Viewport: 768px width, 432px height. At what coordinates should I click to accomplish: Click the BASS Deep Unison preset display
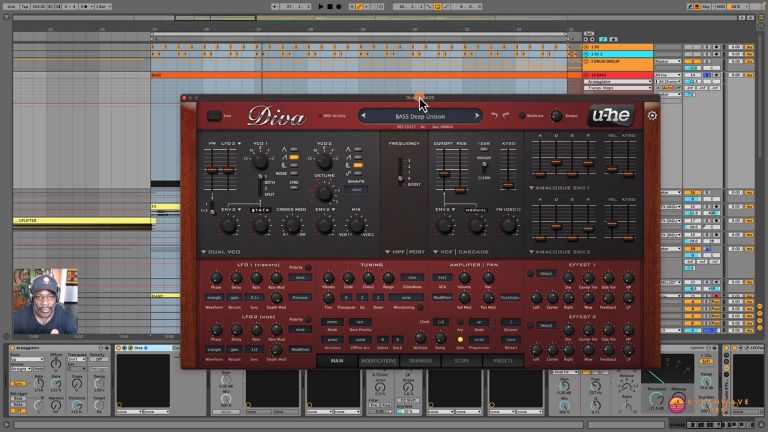(x=420, y=117)
